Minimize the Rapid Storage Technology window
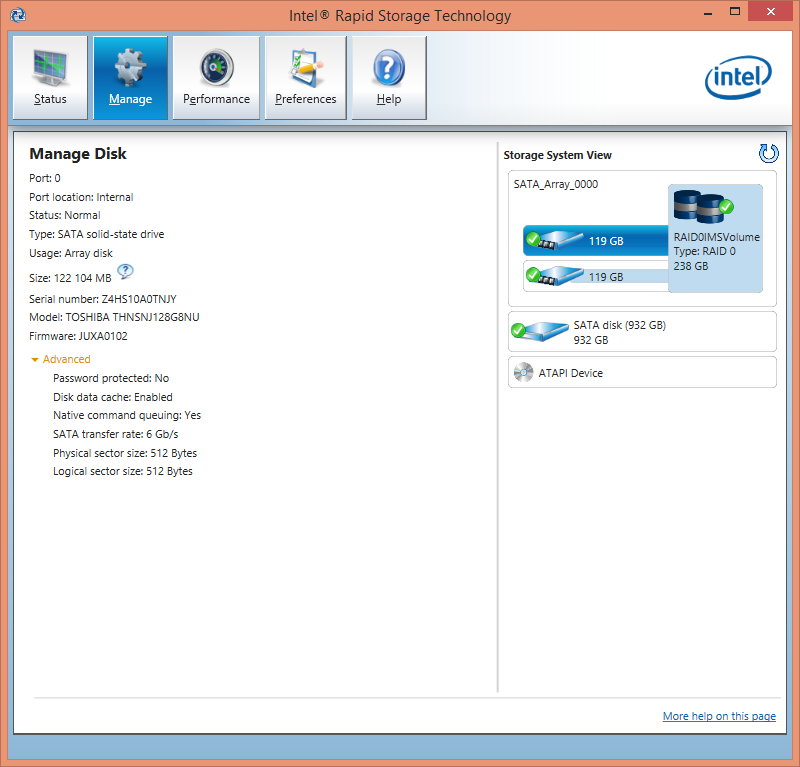The width and height of the screenshot is (800, 767). click(x=708, y=13)
